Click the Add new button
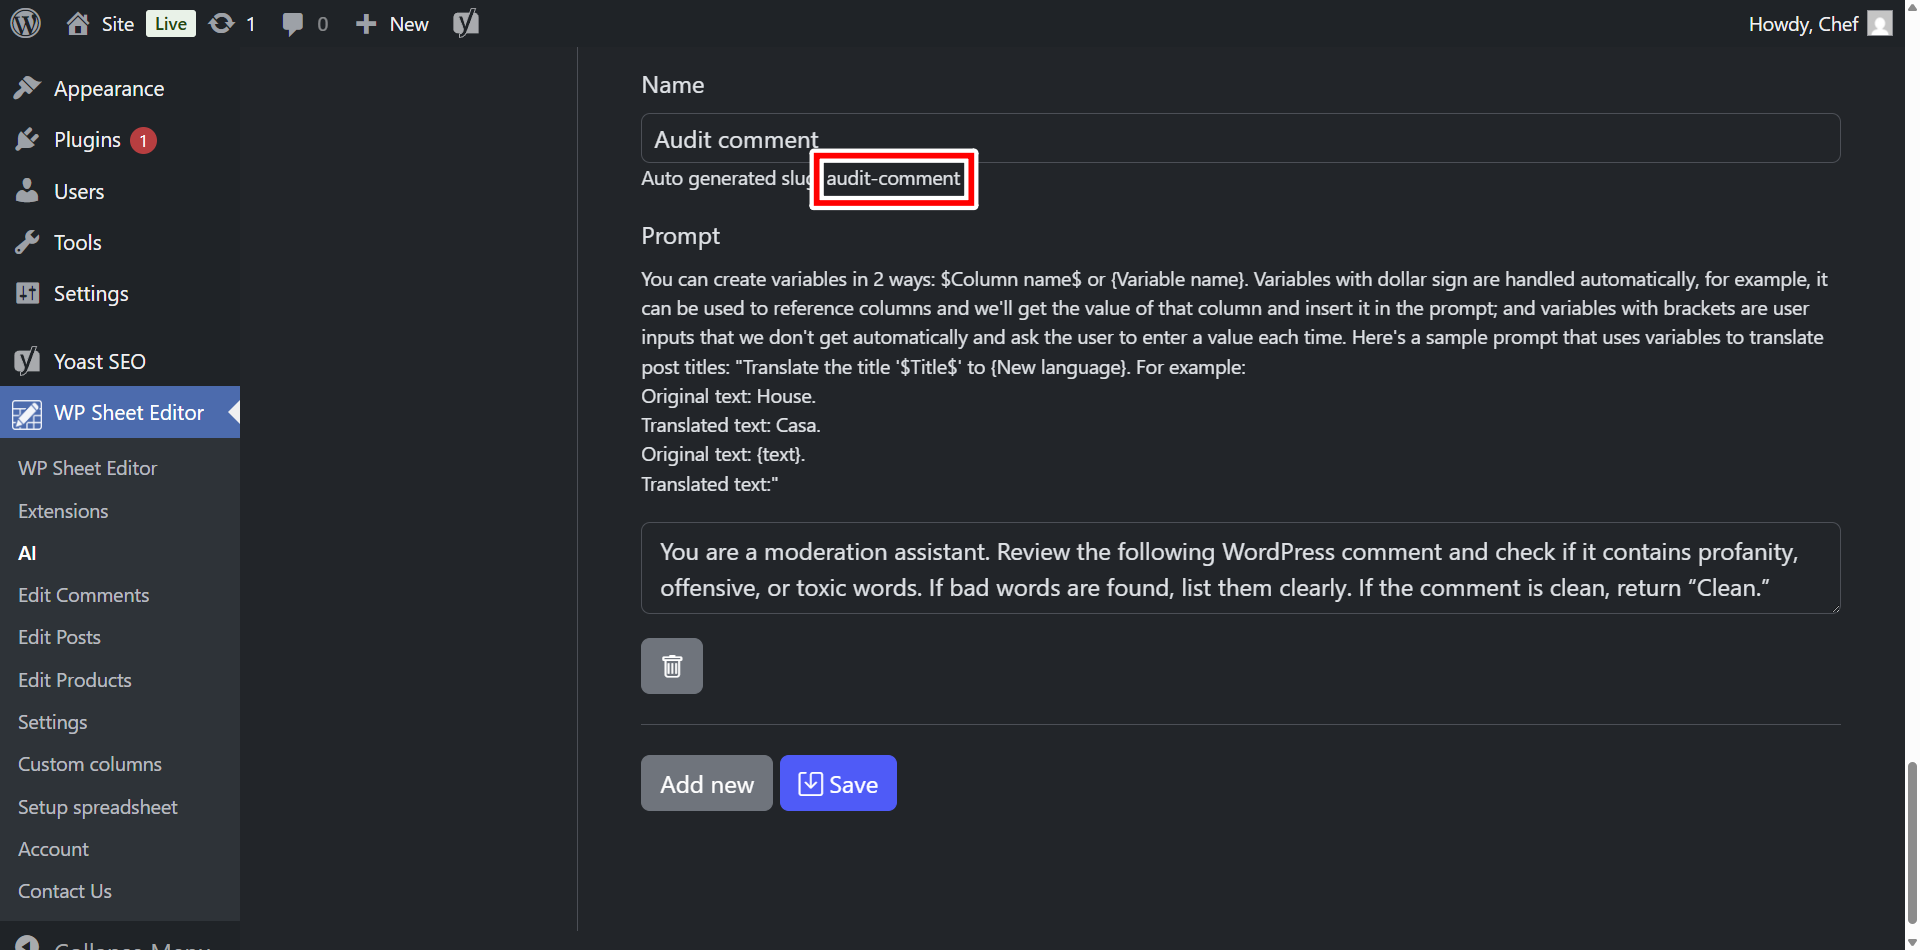Screen dimensions: 1920x950 (x=707, y=783)
